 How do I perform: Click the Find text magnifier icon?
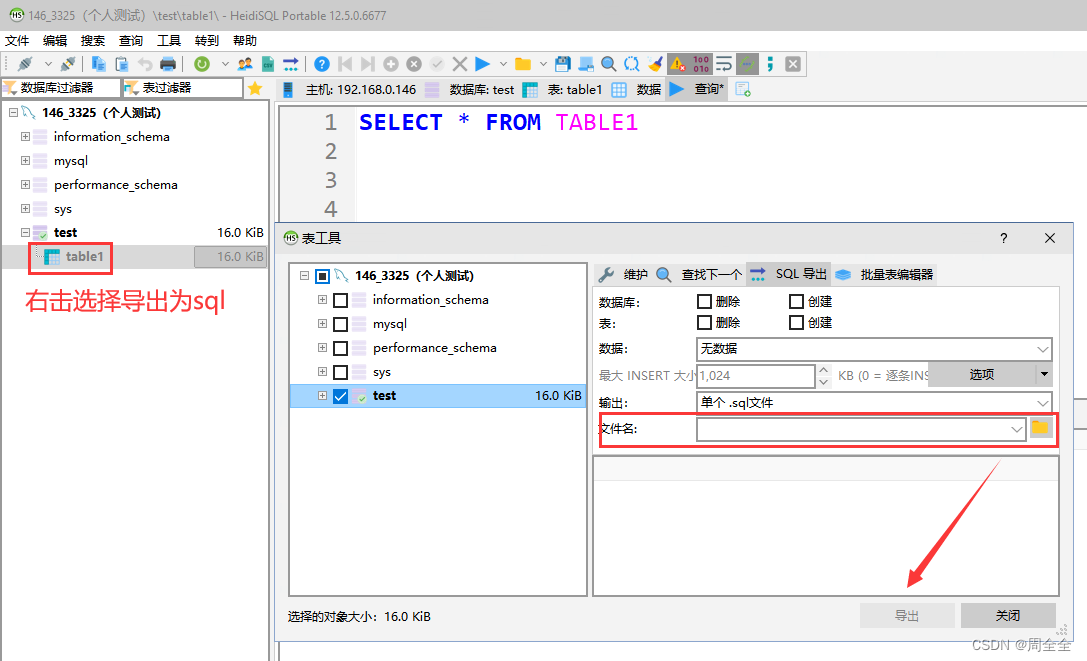[x=609, y=65]
